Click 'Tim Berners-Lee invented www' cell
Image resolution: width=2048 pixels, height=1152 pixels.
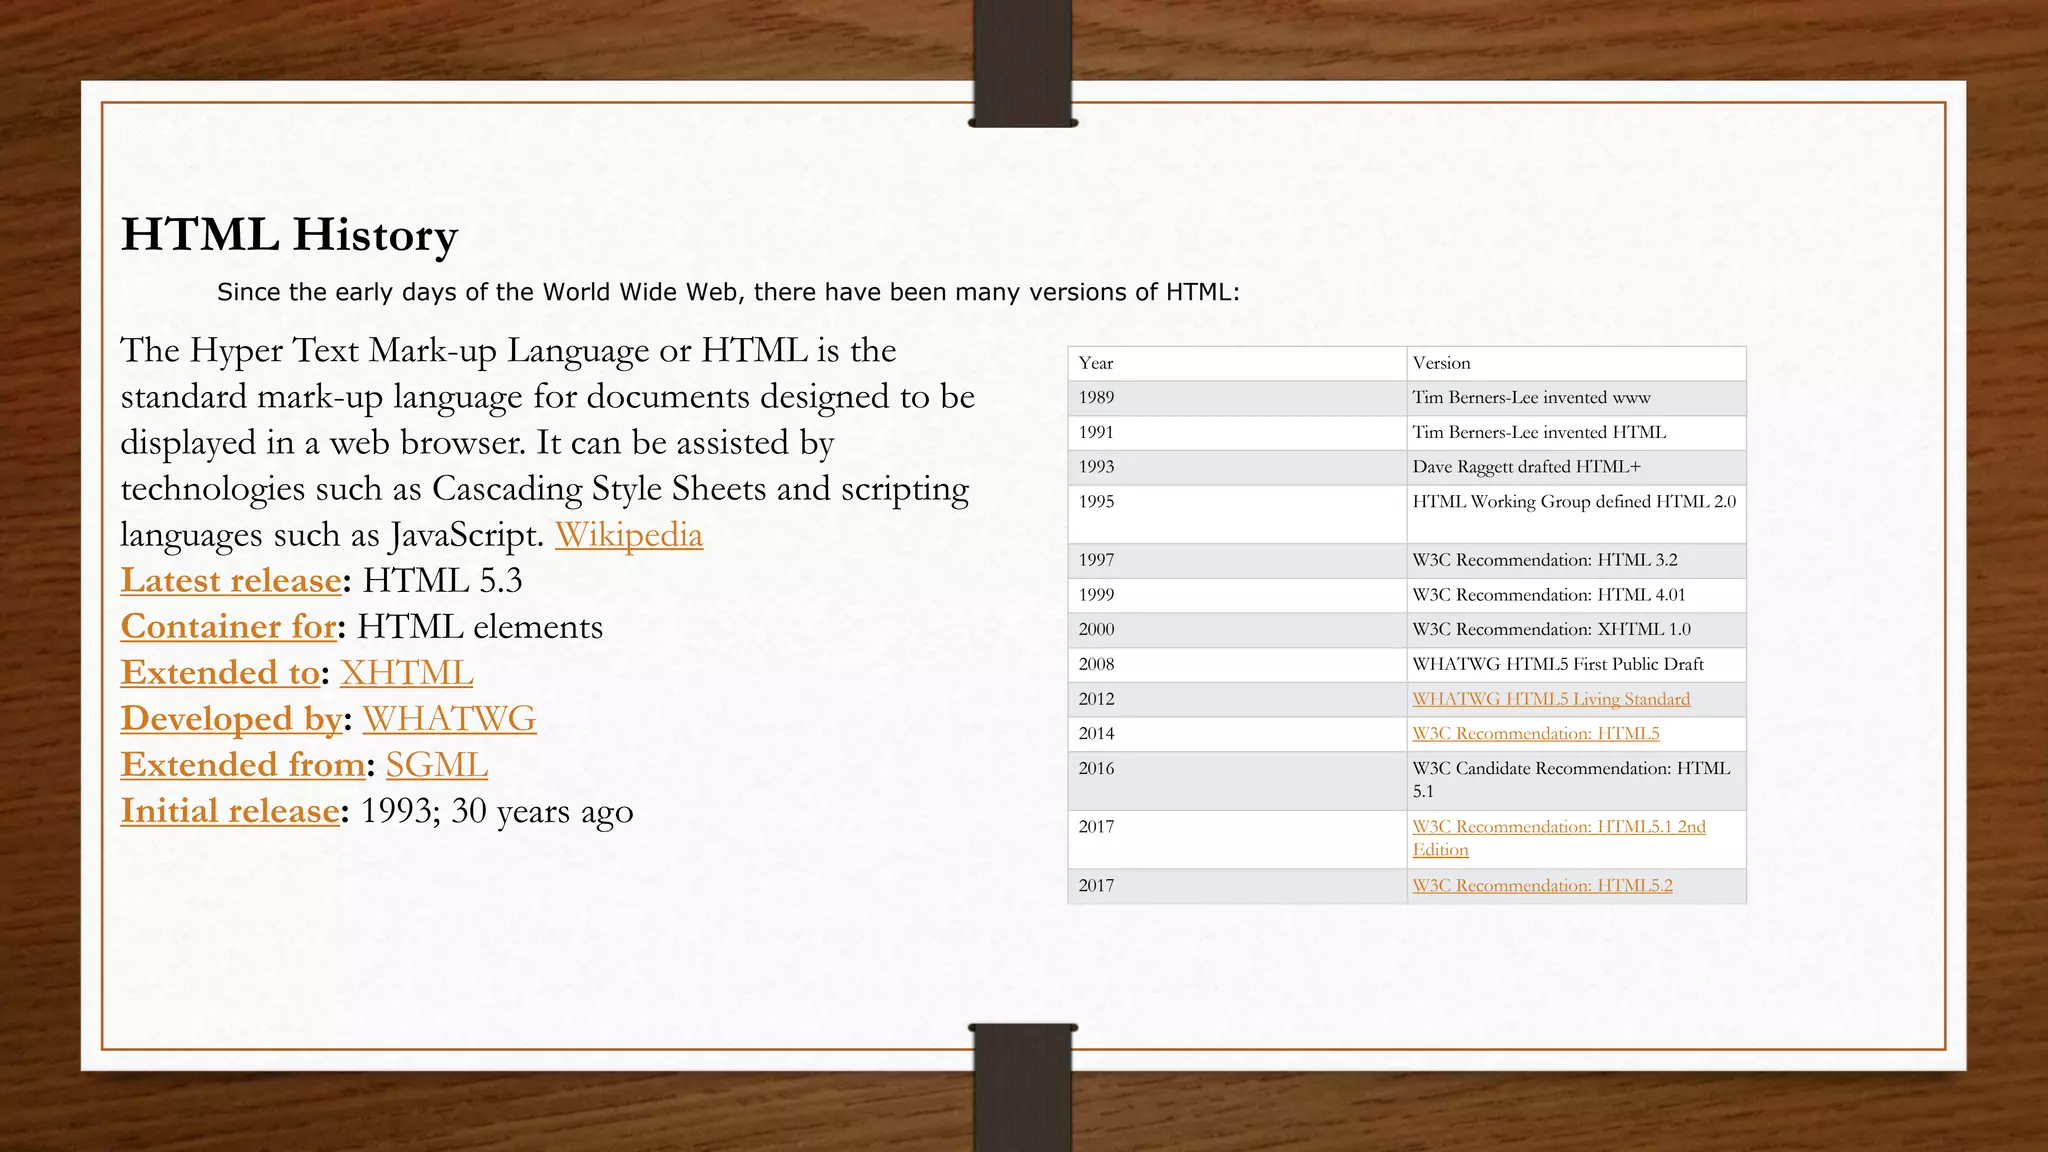click(1576, 398)
